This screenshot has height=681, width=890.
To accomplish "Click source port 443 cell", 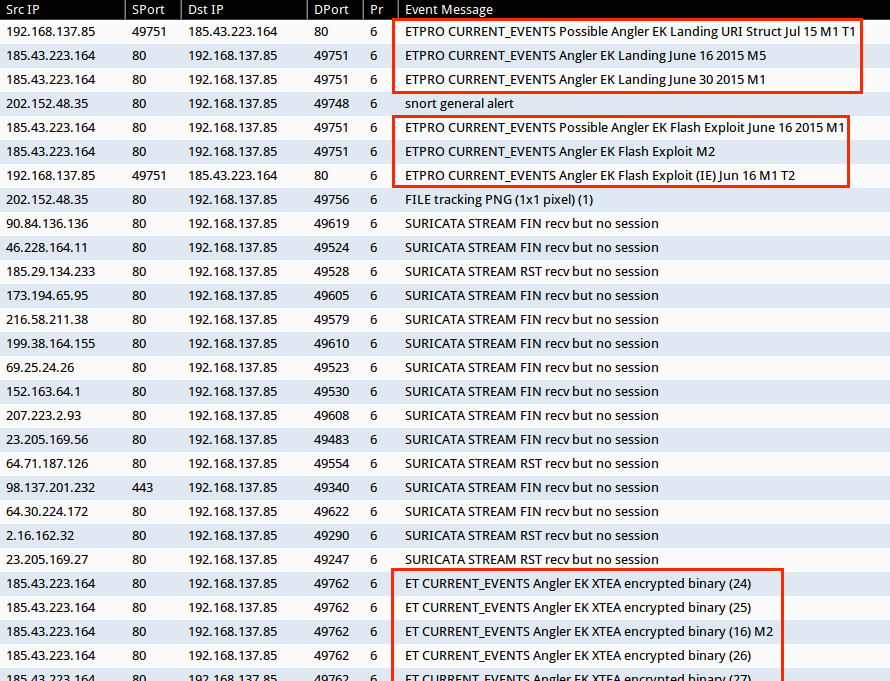I will [x=142, y=487].
